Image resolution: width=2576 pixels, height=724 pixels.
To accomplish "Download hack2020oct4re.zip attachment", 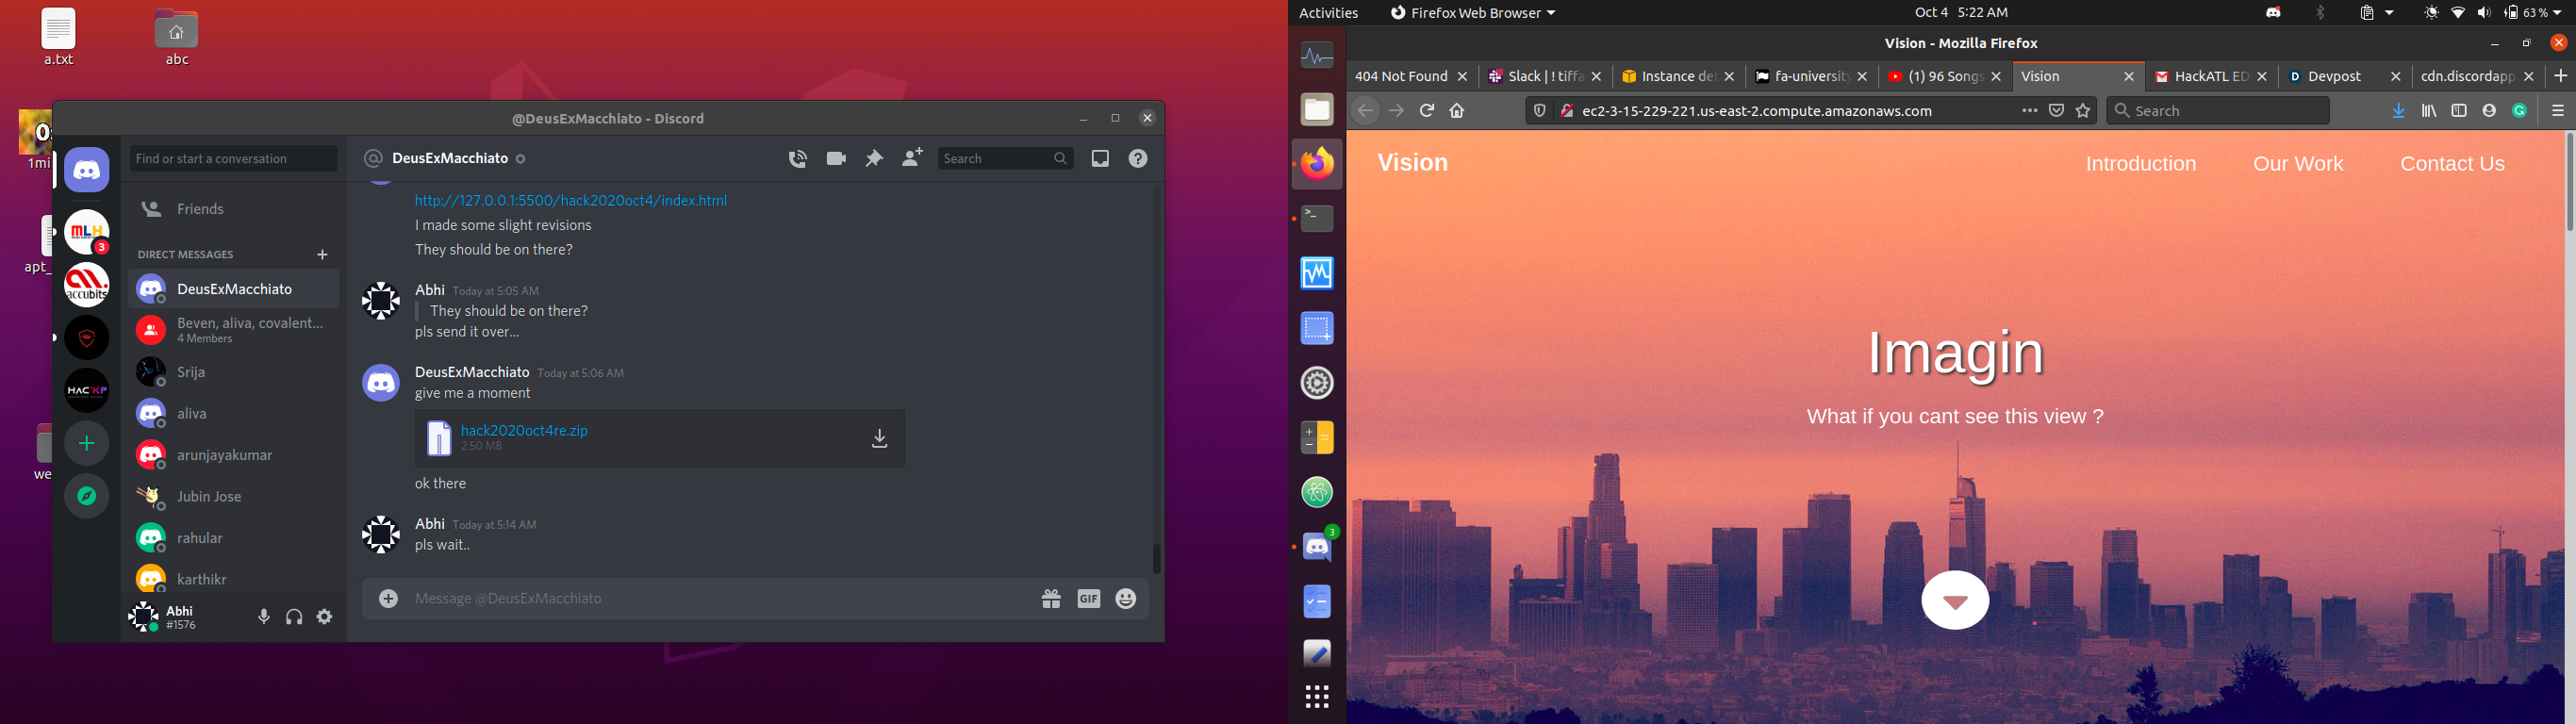I will [880, 438].
